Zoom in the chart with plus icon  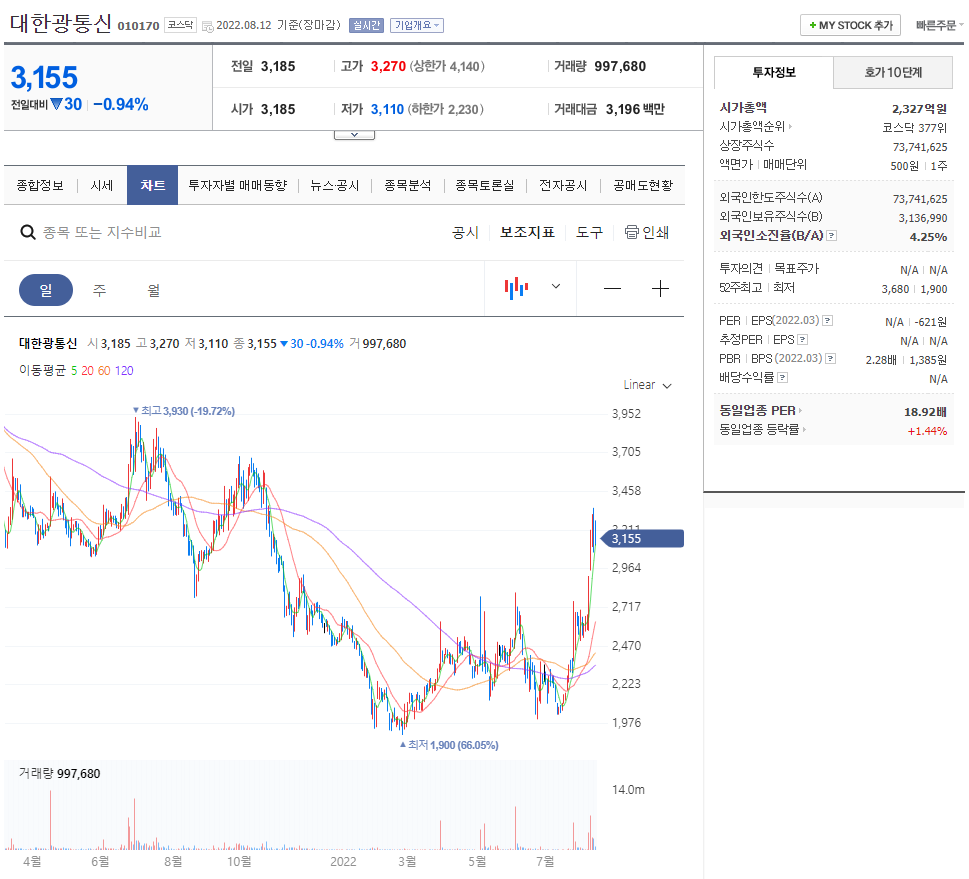tap(660, 289)
